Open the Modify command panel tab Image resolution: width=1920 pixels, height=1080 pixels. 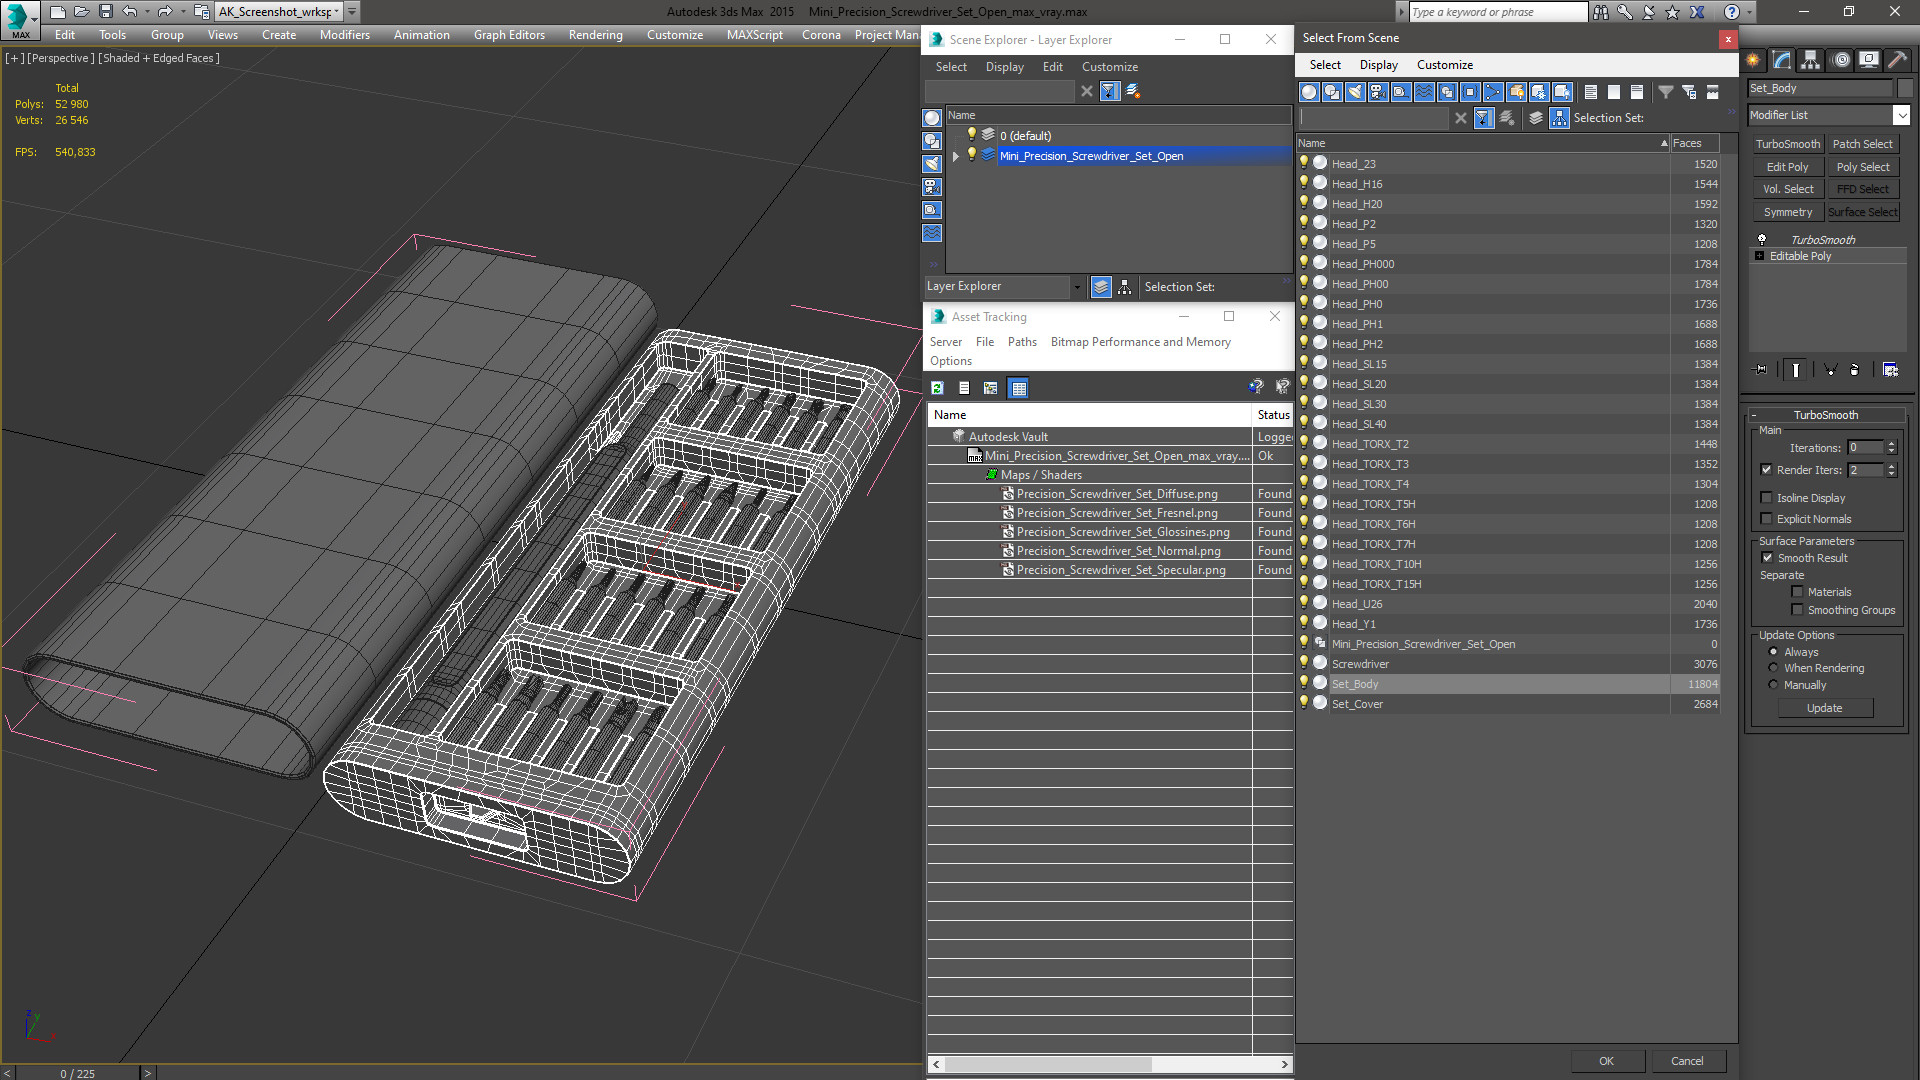coord(1782,60)
